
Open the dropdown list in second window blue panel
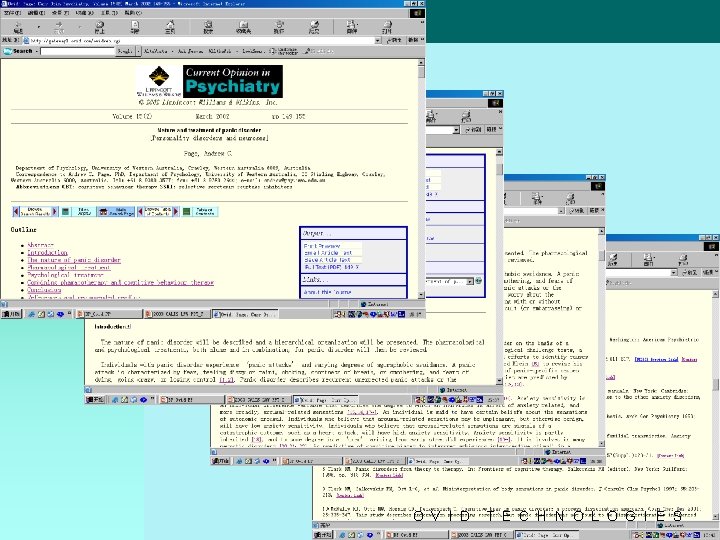[x=470, y=281]
